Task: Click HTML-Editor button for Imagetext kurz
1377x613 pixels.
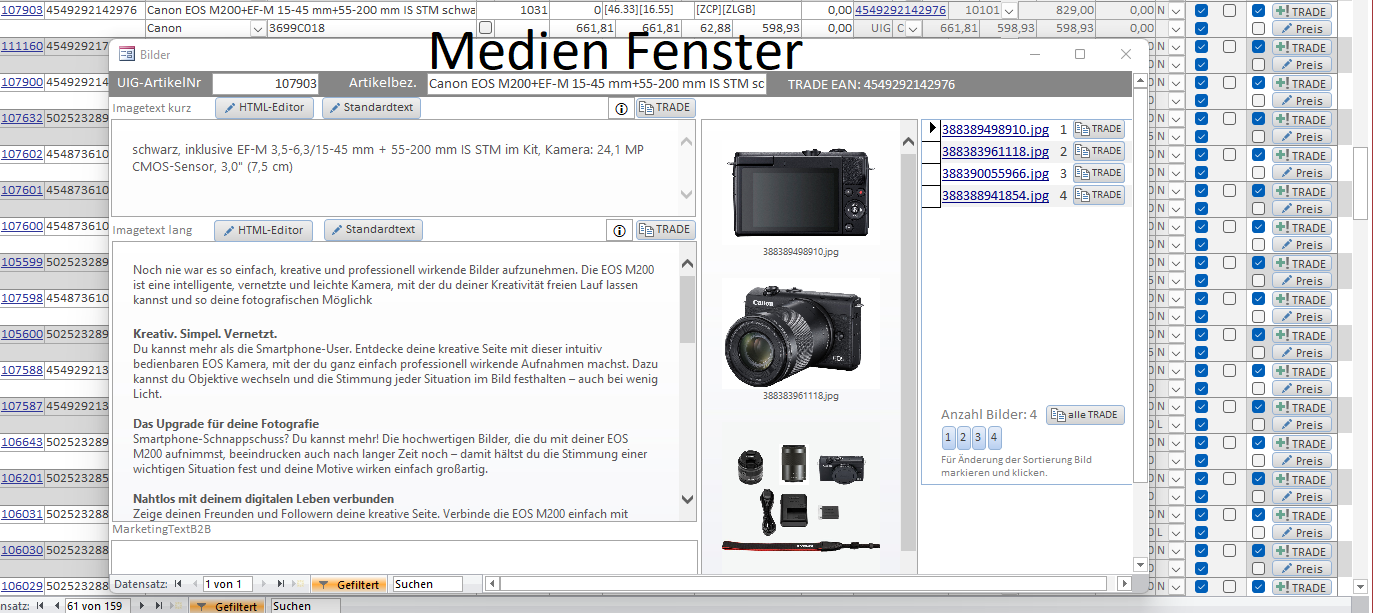Action: [264, 108]
